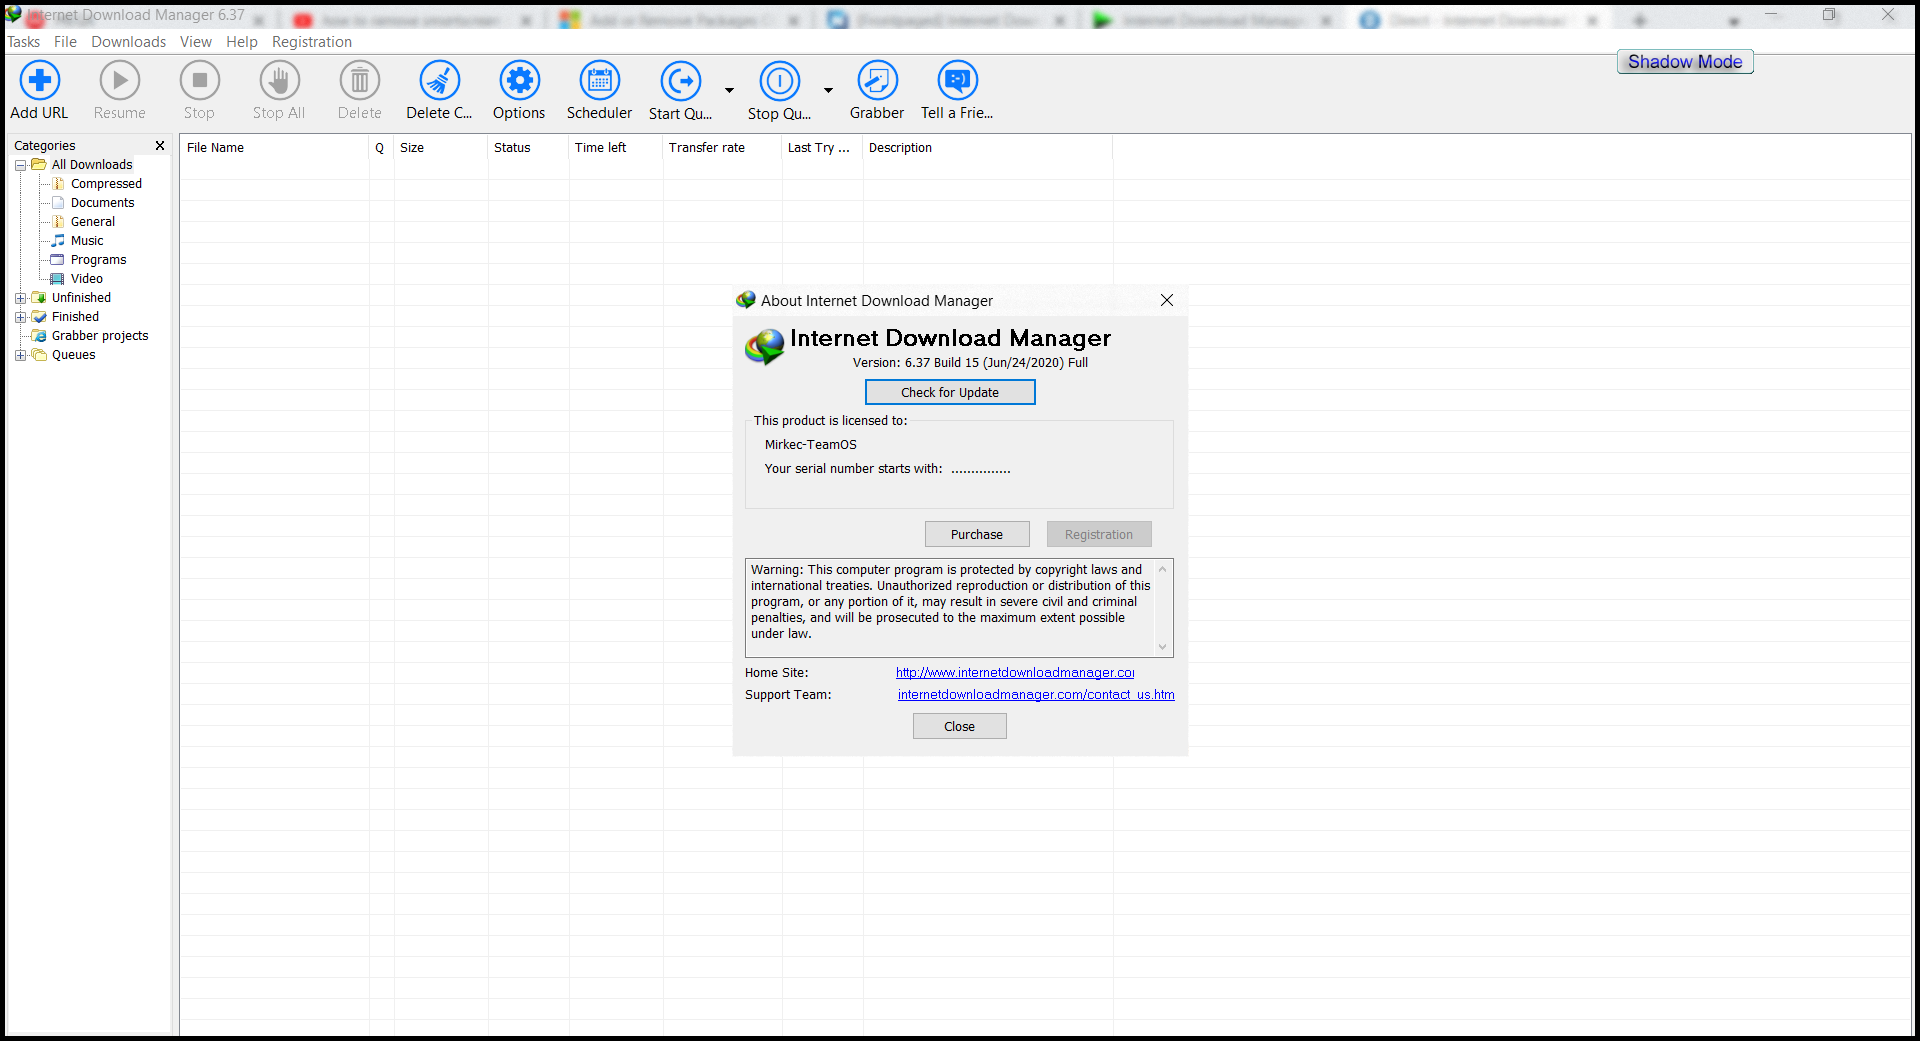Expand the Unfinished tree node

pyautogui.click(x=20, y=298)
